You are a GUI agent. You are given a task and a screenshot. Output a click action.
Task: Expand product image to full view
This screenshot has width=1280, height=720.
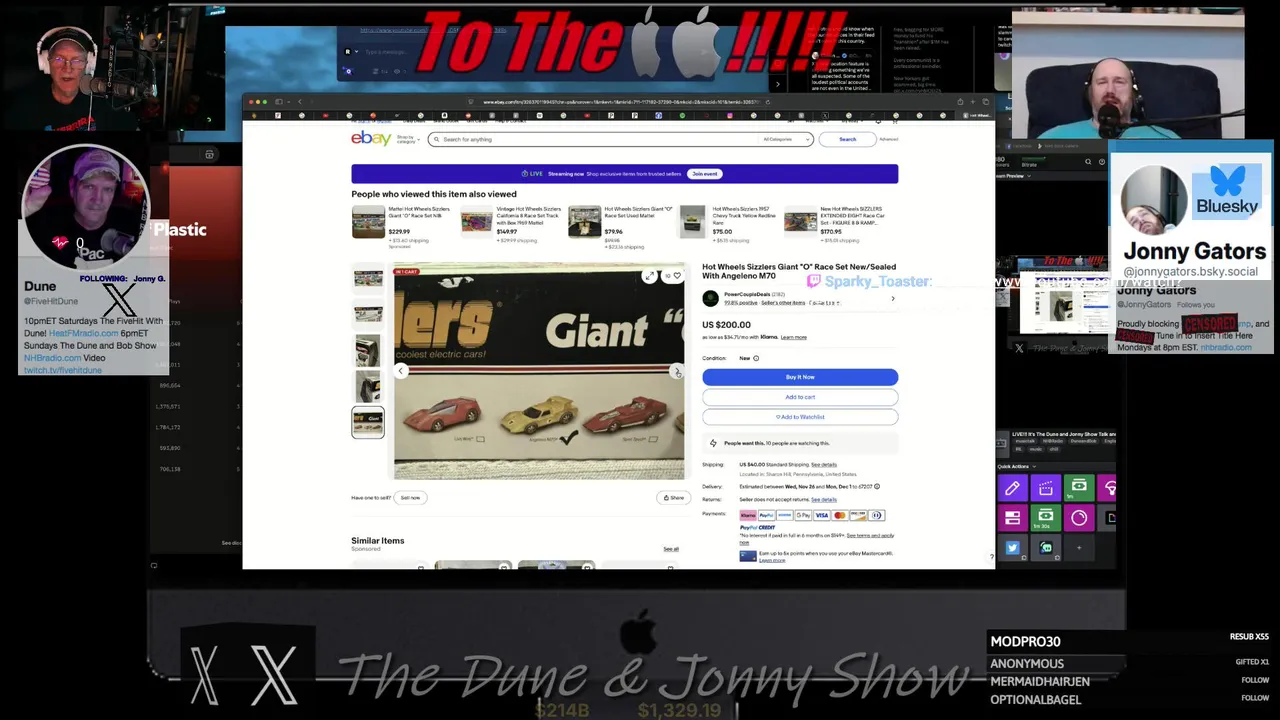pos(650,276)
